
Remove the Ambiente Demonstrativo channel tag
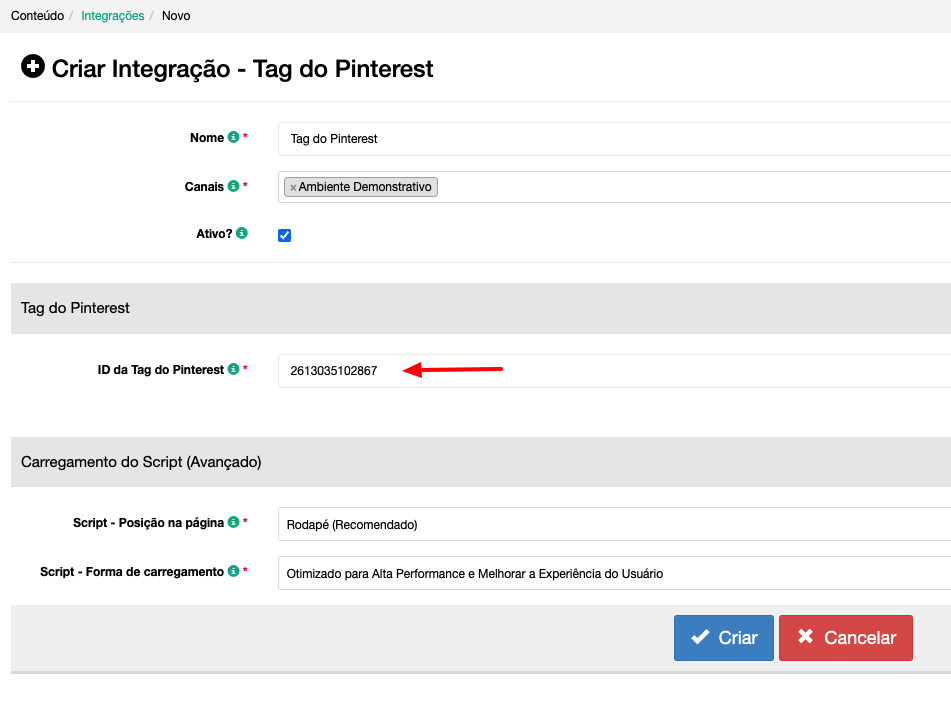tap(293, 188)
